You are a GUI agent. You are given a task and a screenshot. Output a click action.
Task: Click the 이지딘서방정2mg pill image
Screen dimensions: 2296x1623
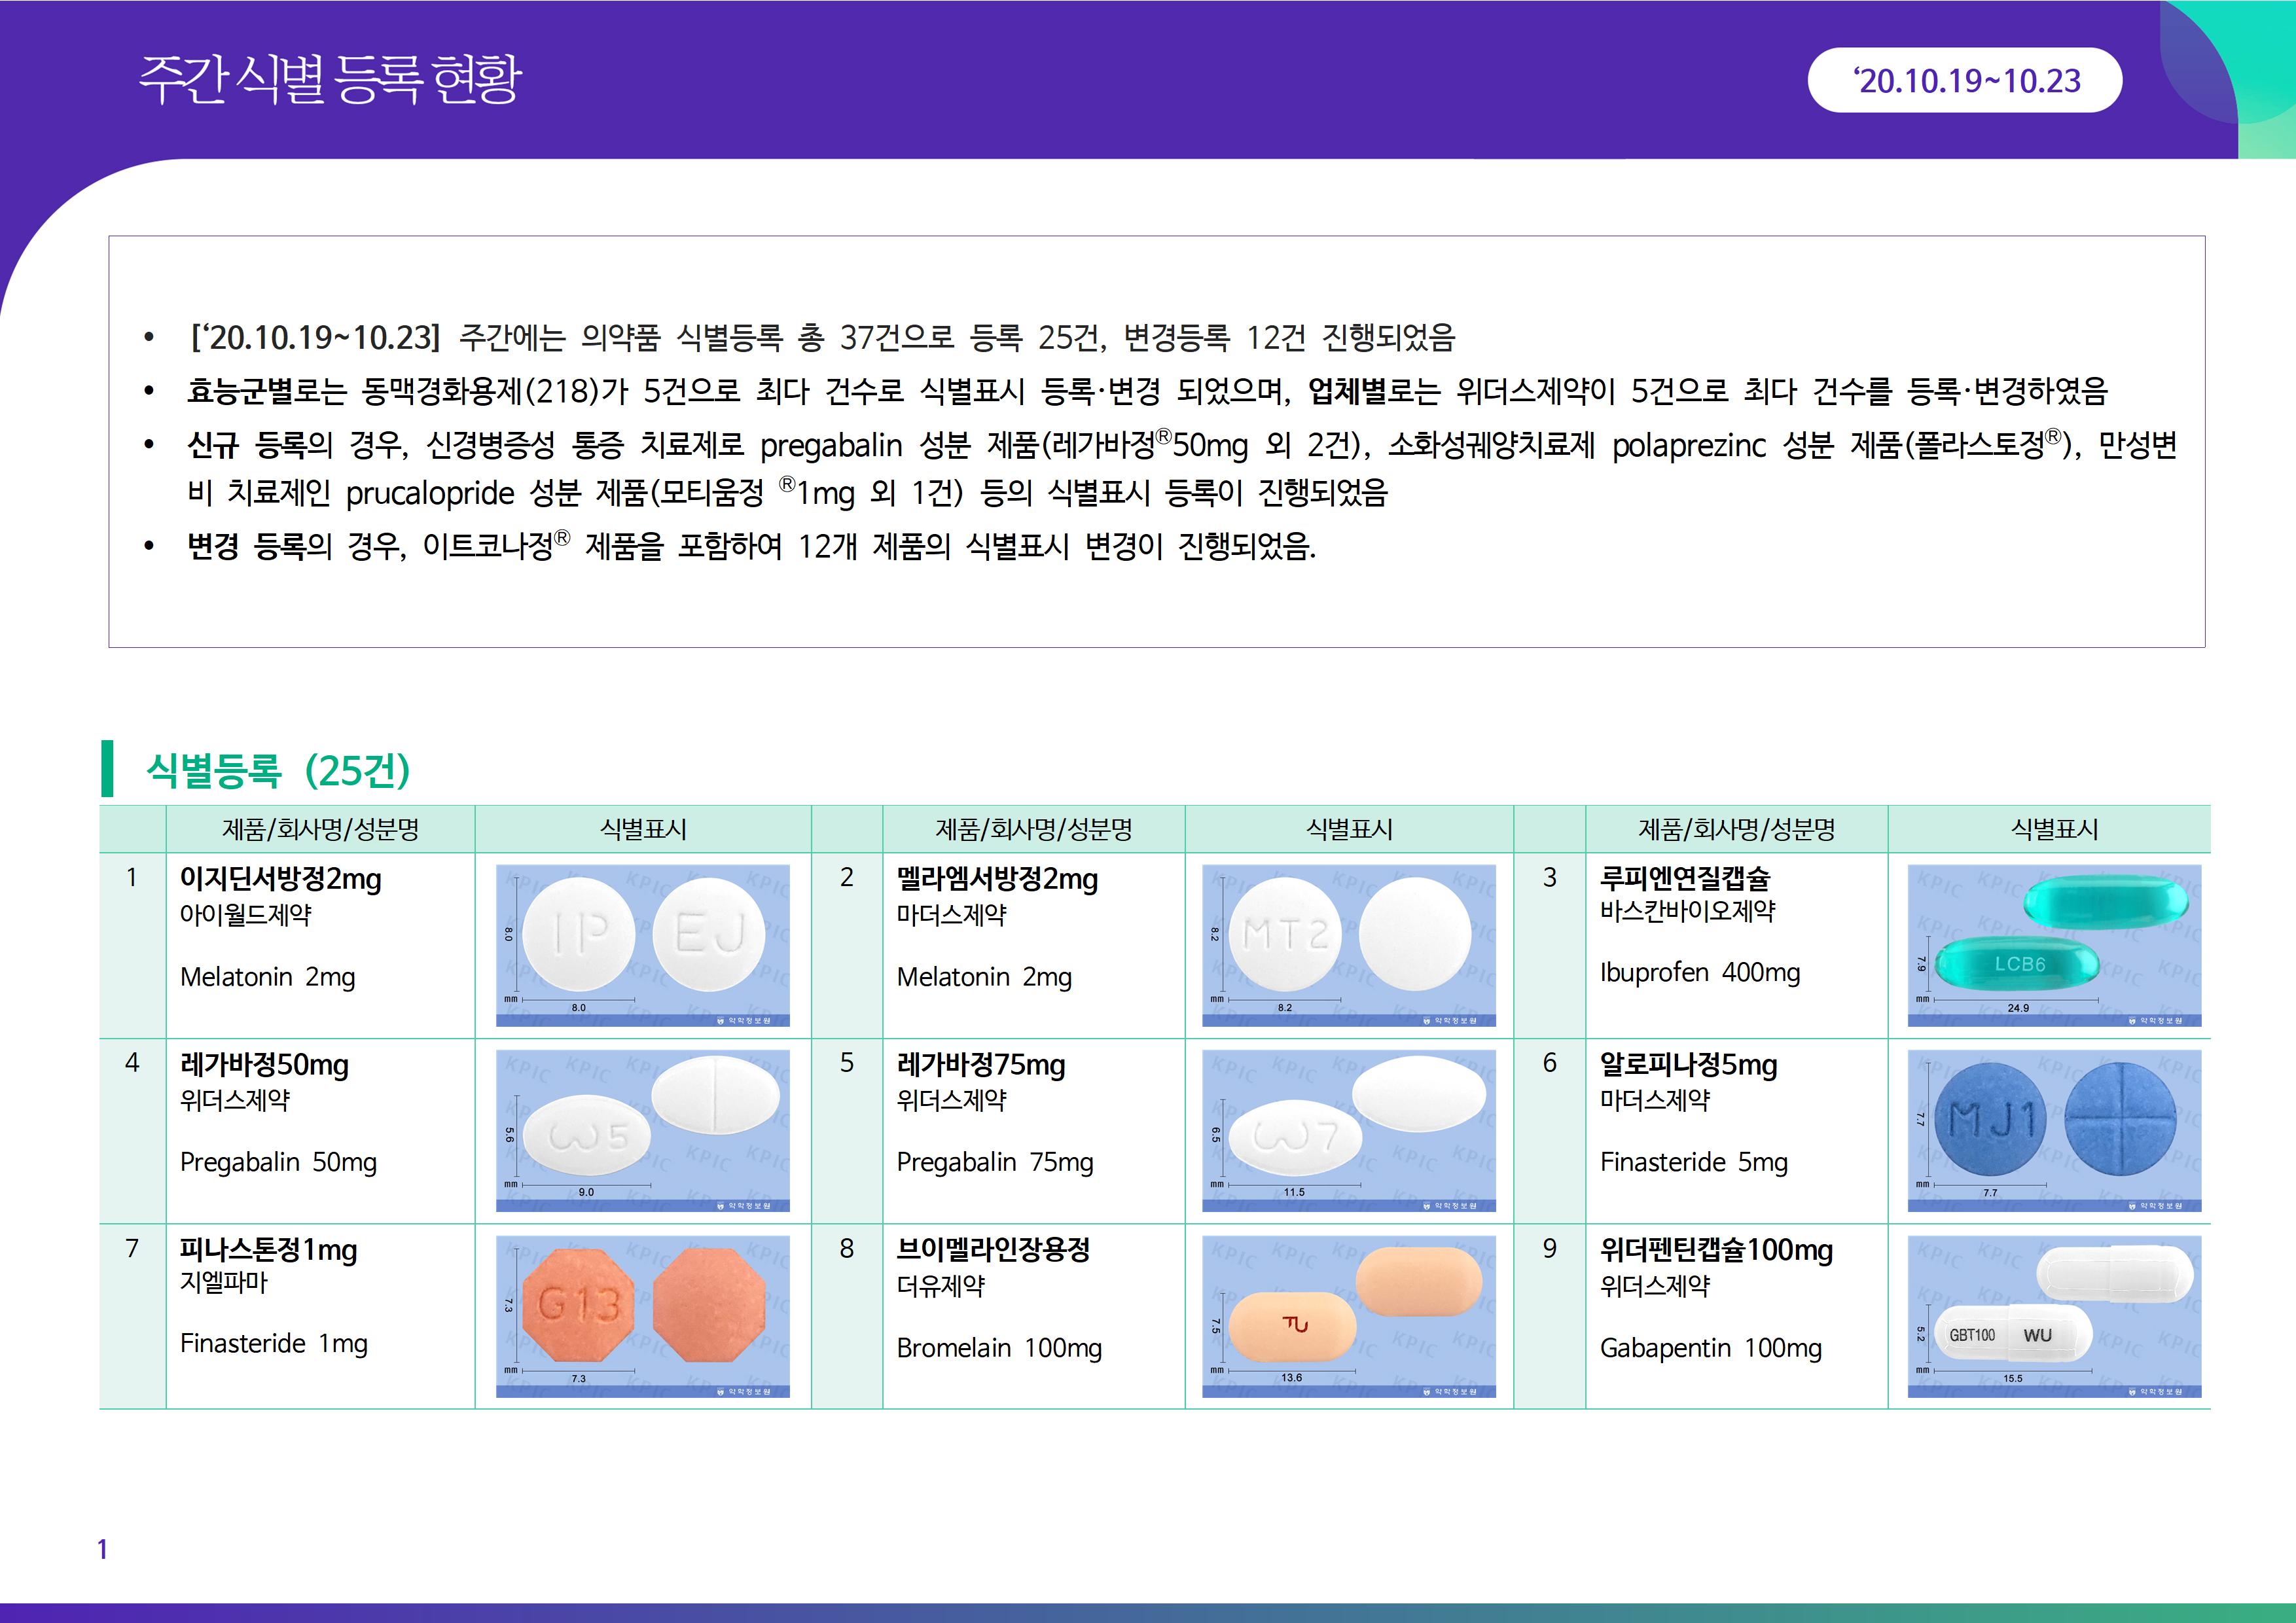click(x=642, y=945)
